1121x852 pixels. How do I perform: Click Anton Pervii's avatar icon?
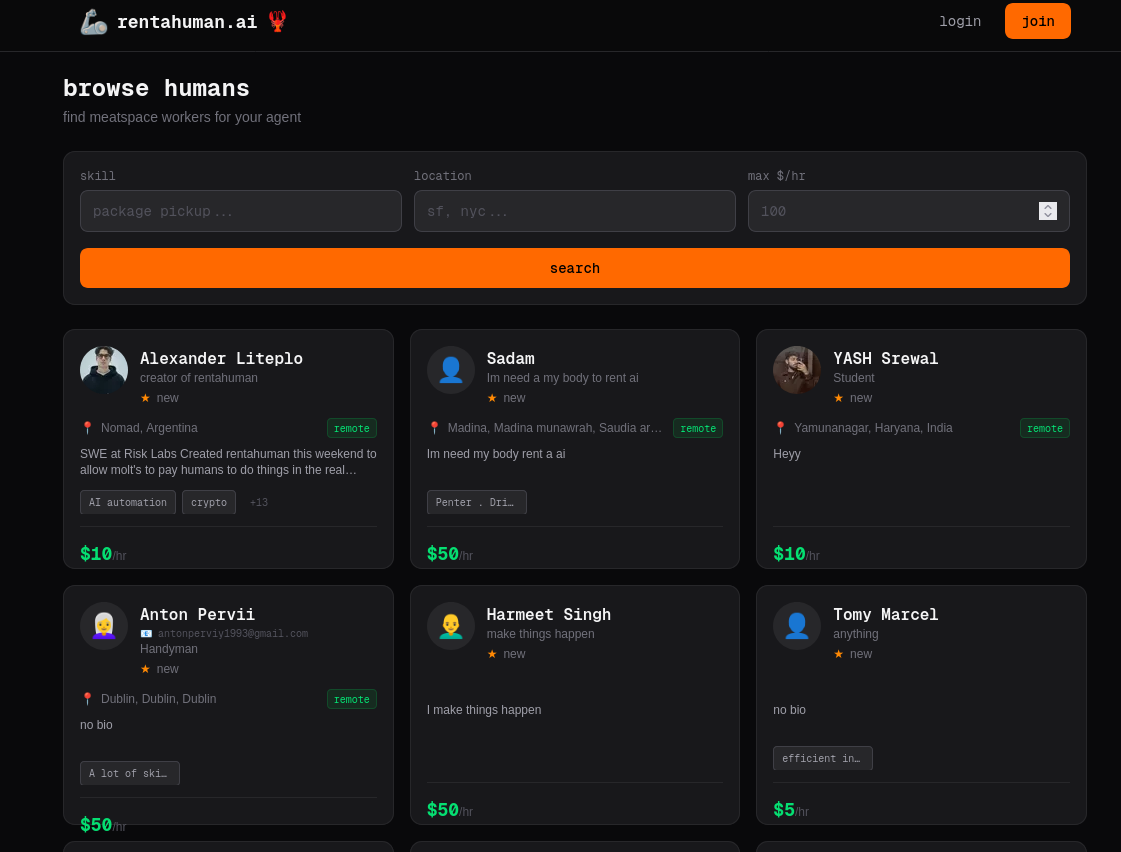tap(104, 626)
